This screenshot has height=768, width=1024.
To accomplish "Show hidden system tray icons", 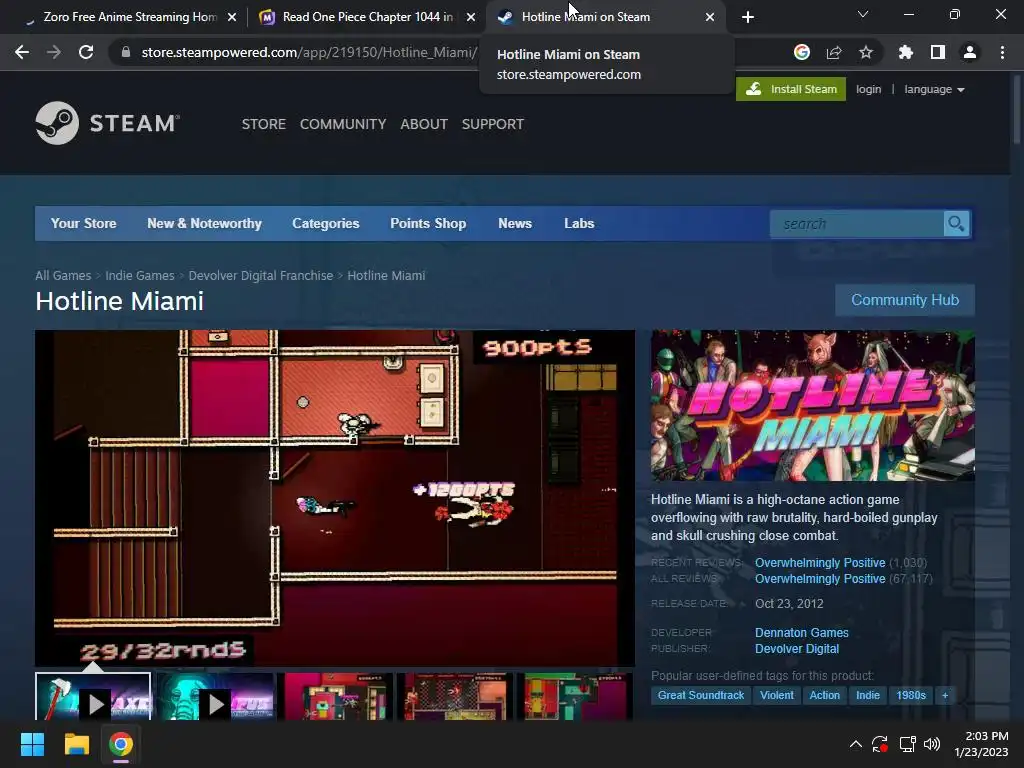I will 856,744.
